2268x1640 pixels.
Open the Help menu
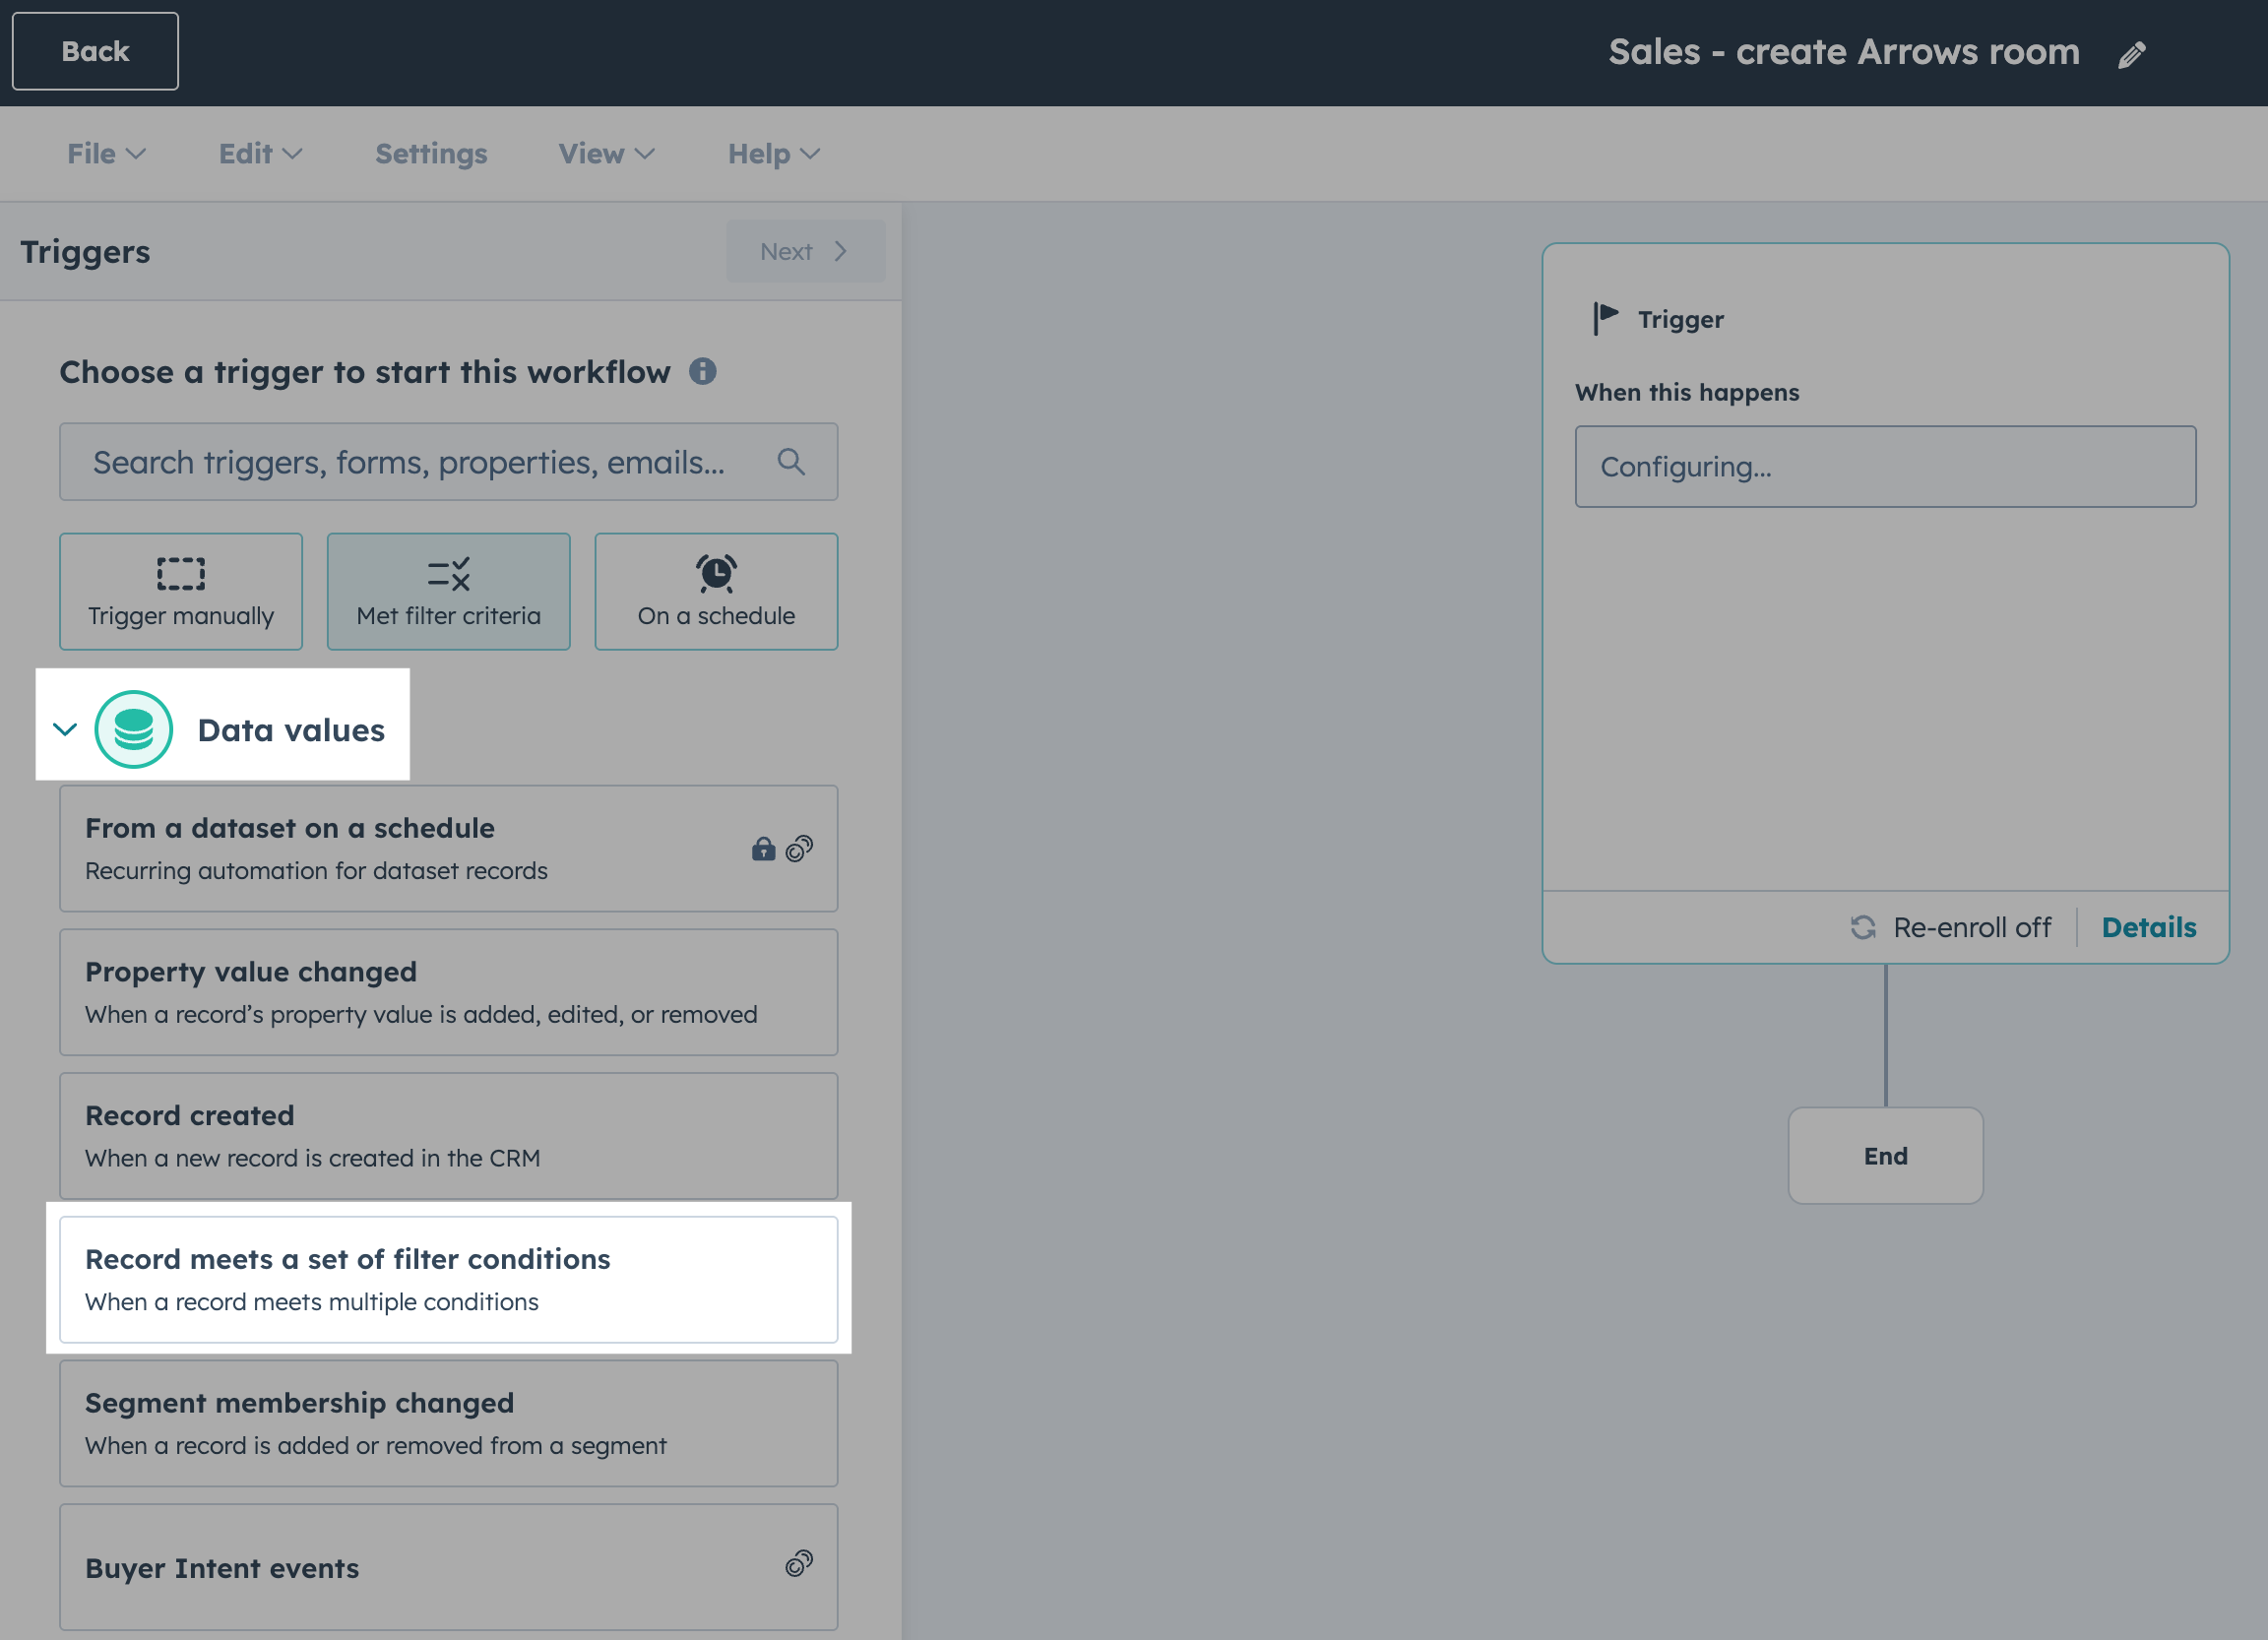[773, 154]
